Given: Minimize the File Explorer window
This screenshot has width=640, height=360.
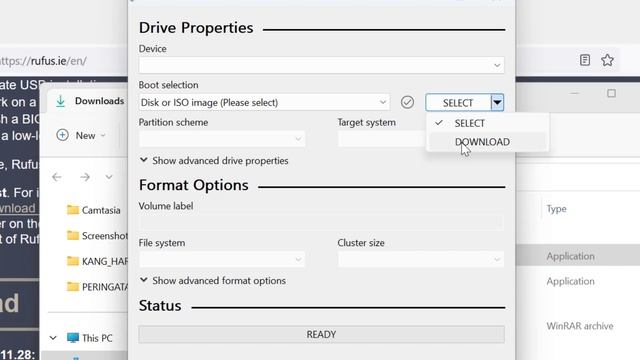Looking at the screenshot, I should 575,93.
